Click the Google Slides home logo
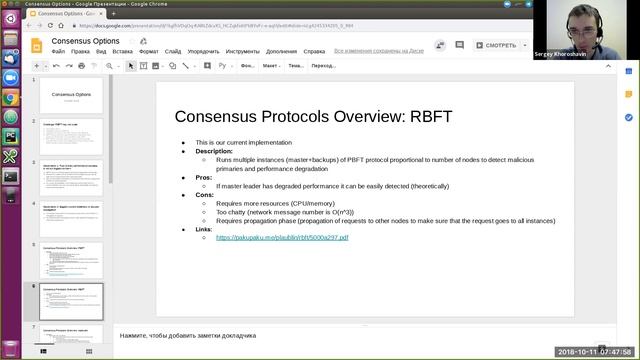 point(36,45)
